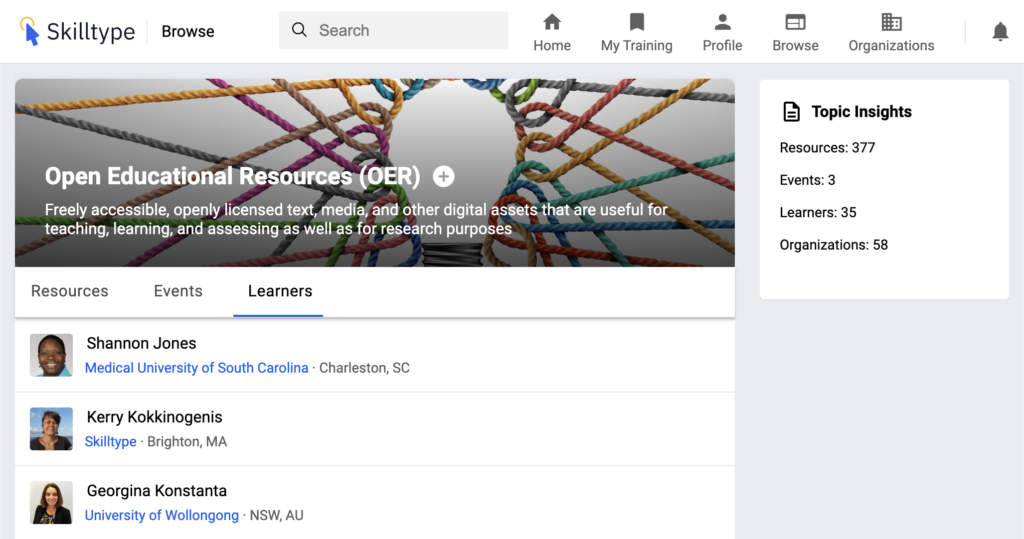The image size is (1024, 539).
Task: Click the search magnifier icon
Action: pyautogui.click(x=299, y=30)
